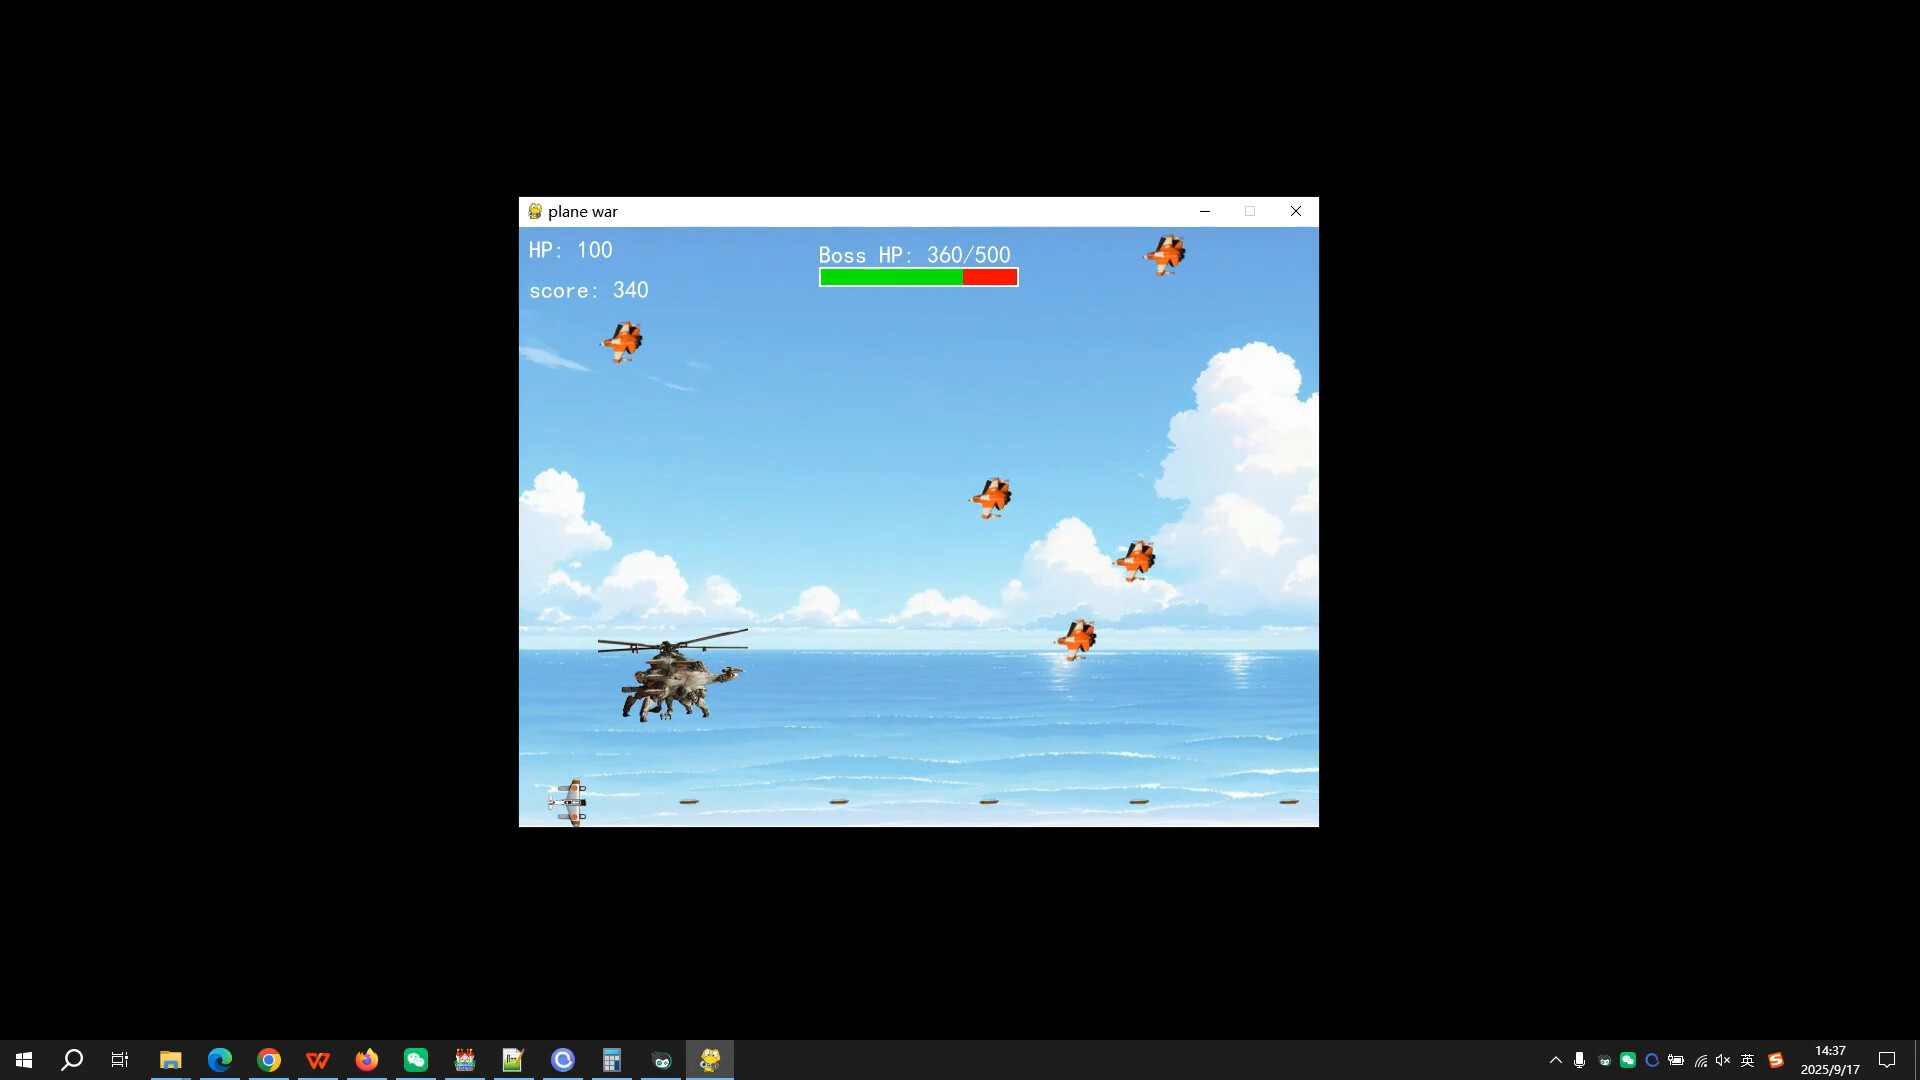Click the Boss HP progress bar
Image resolution: width=1920 pixels, height=1080 pixels.
point(918,277)
